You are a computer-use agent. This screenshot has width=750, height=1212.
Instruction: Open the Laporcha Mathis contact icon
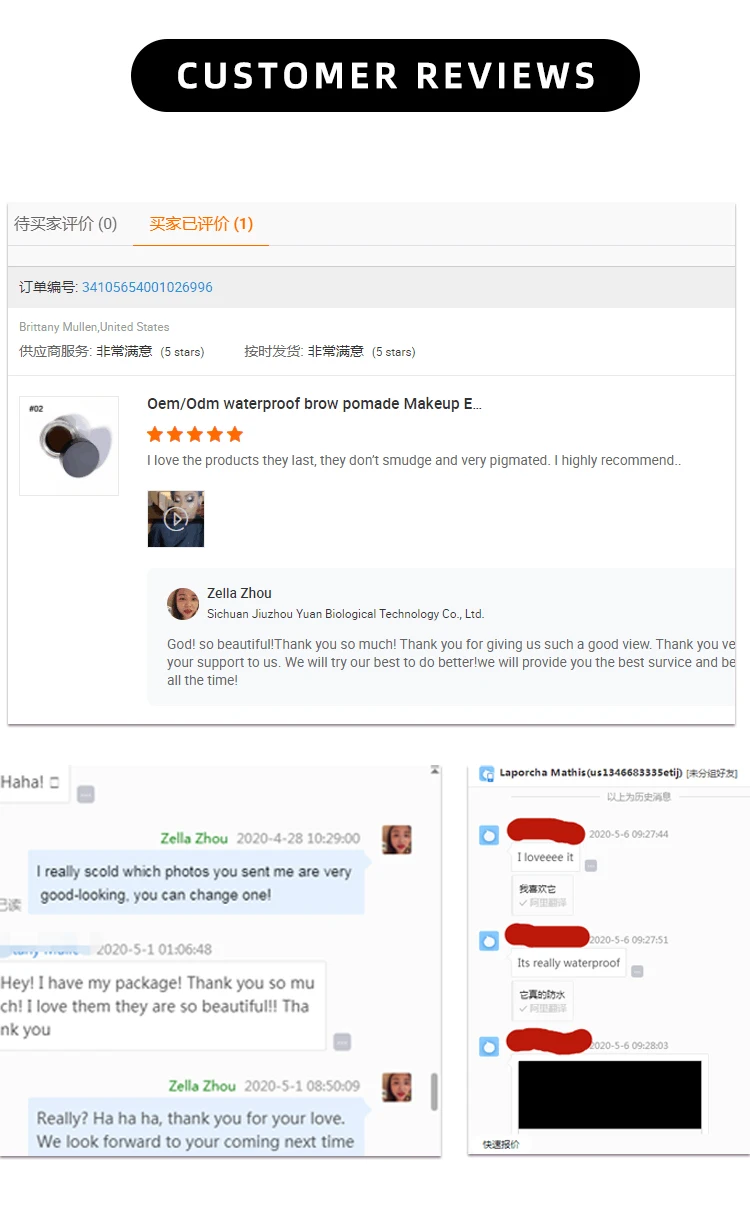coord(487,773)
